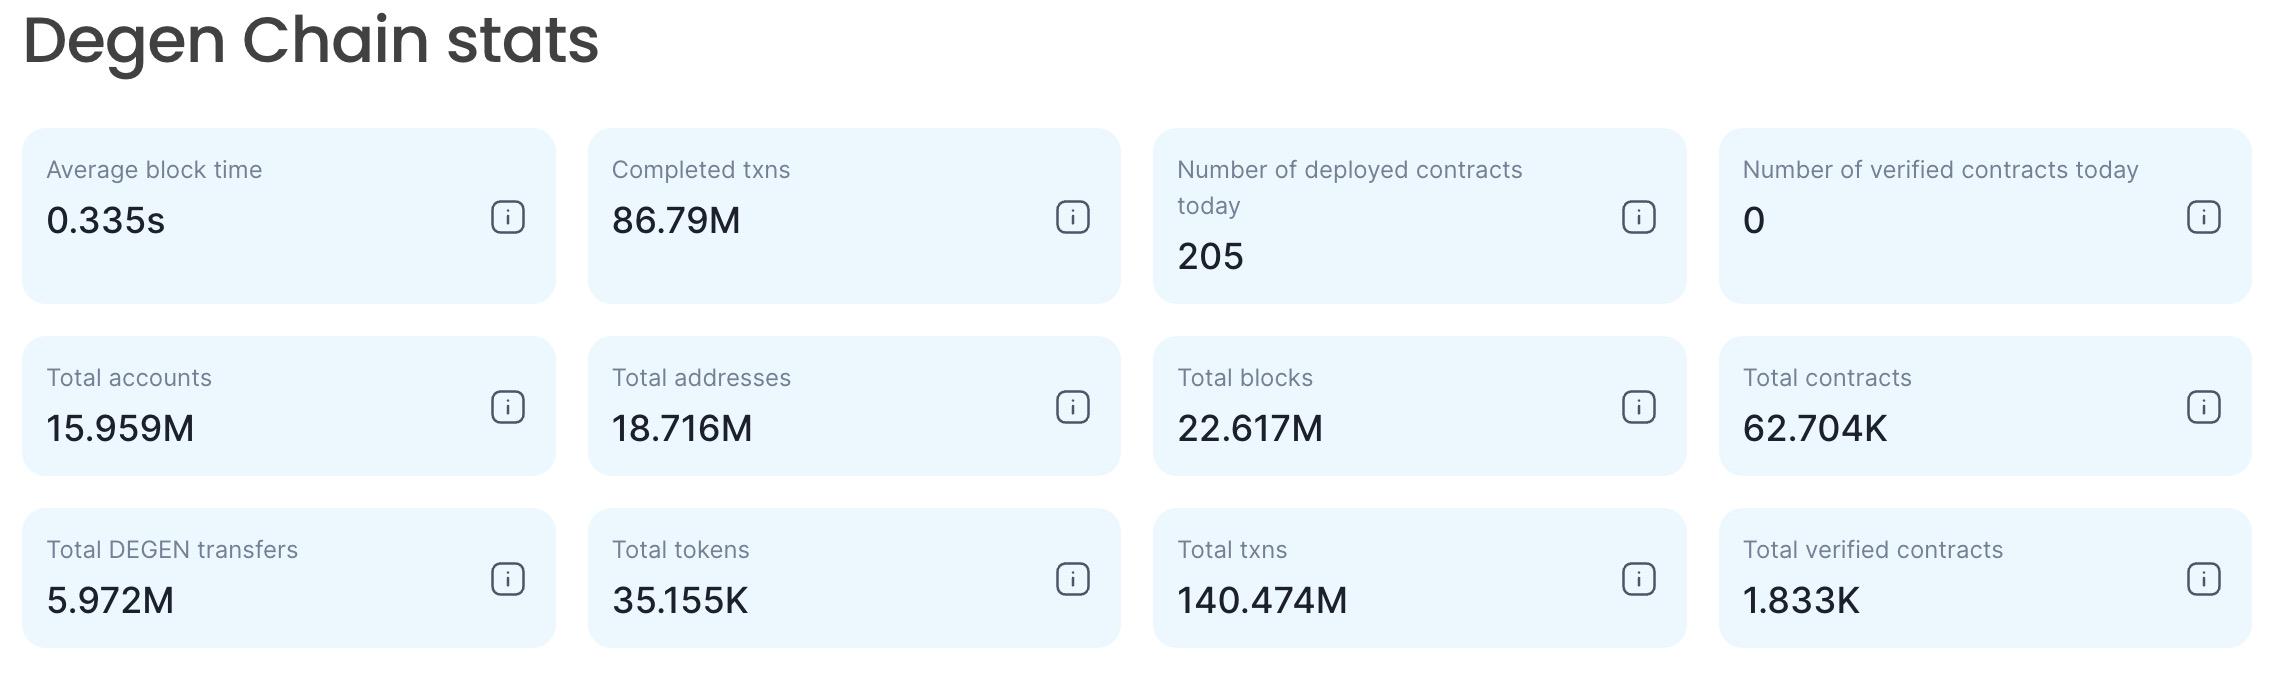Select the 1.833K verified contracts value

pos(1800,601)
